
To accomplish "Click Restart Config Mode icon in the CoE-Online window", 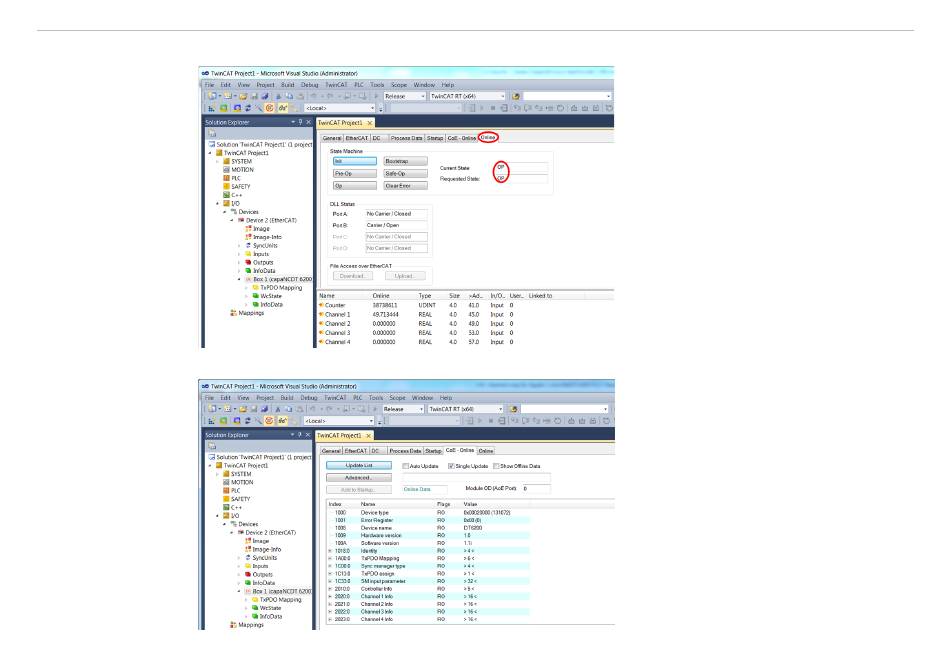I will (236, 420).
